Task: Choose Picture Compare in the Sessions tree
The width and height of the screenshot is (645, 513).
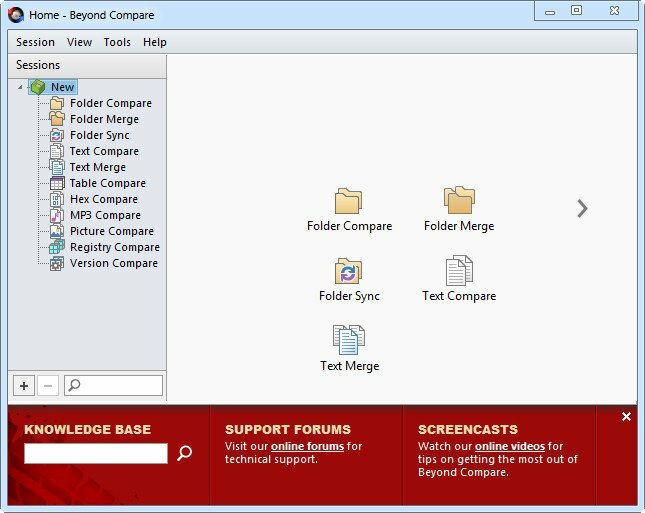Action: [x=111, y=231]
